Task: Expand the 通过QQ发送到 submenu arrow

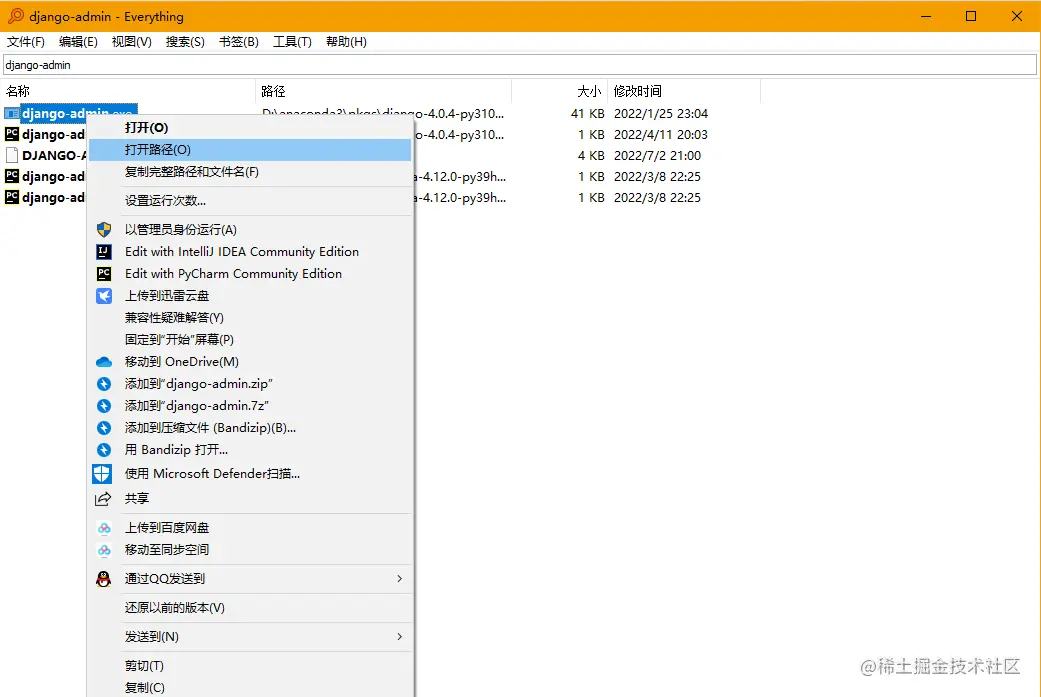Action: click(x=399, y=579)
